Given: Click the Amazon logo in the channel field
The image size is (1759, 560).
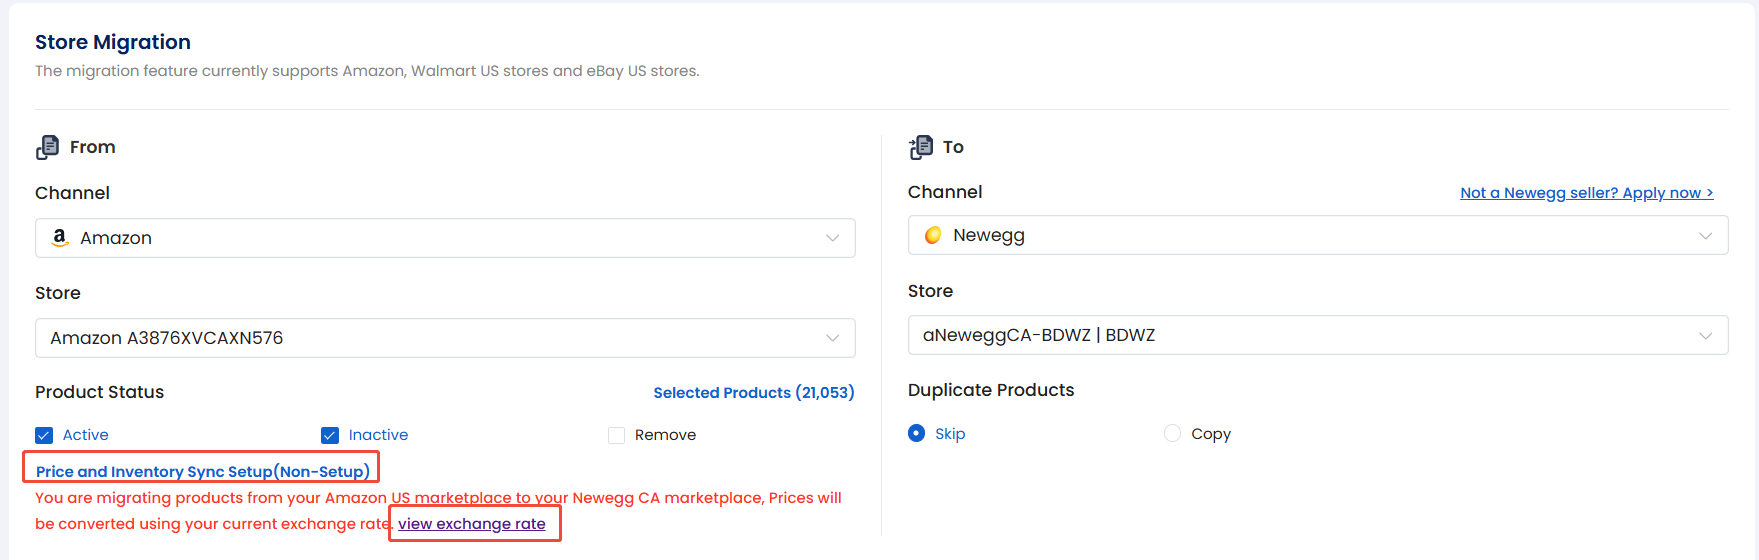Looking at the screenshot, I should click(60, 238).
